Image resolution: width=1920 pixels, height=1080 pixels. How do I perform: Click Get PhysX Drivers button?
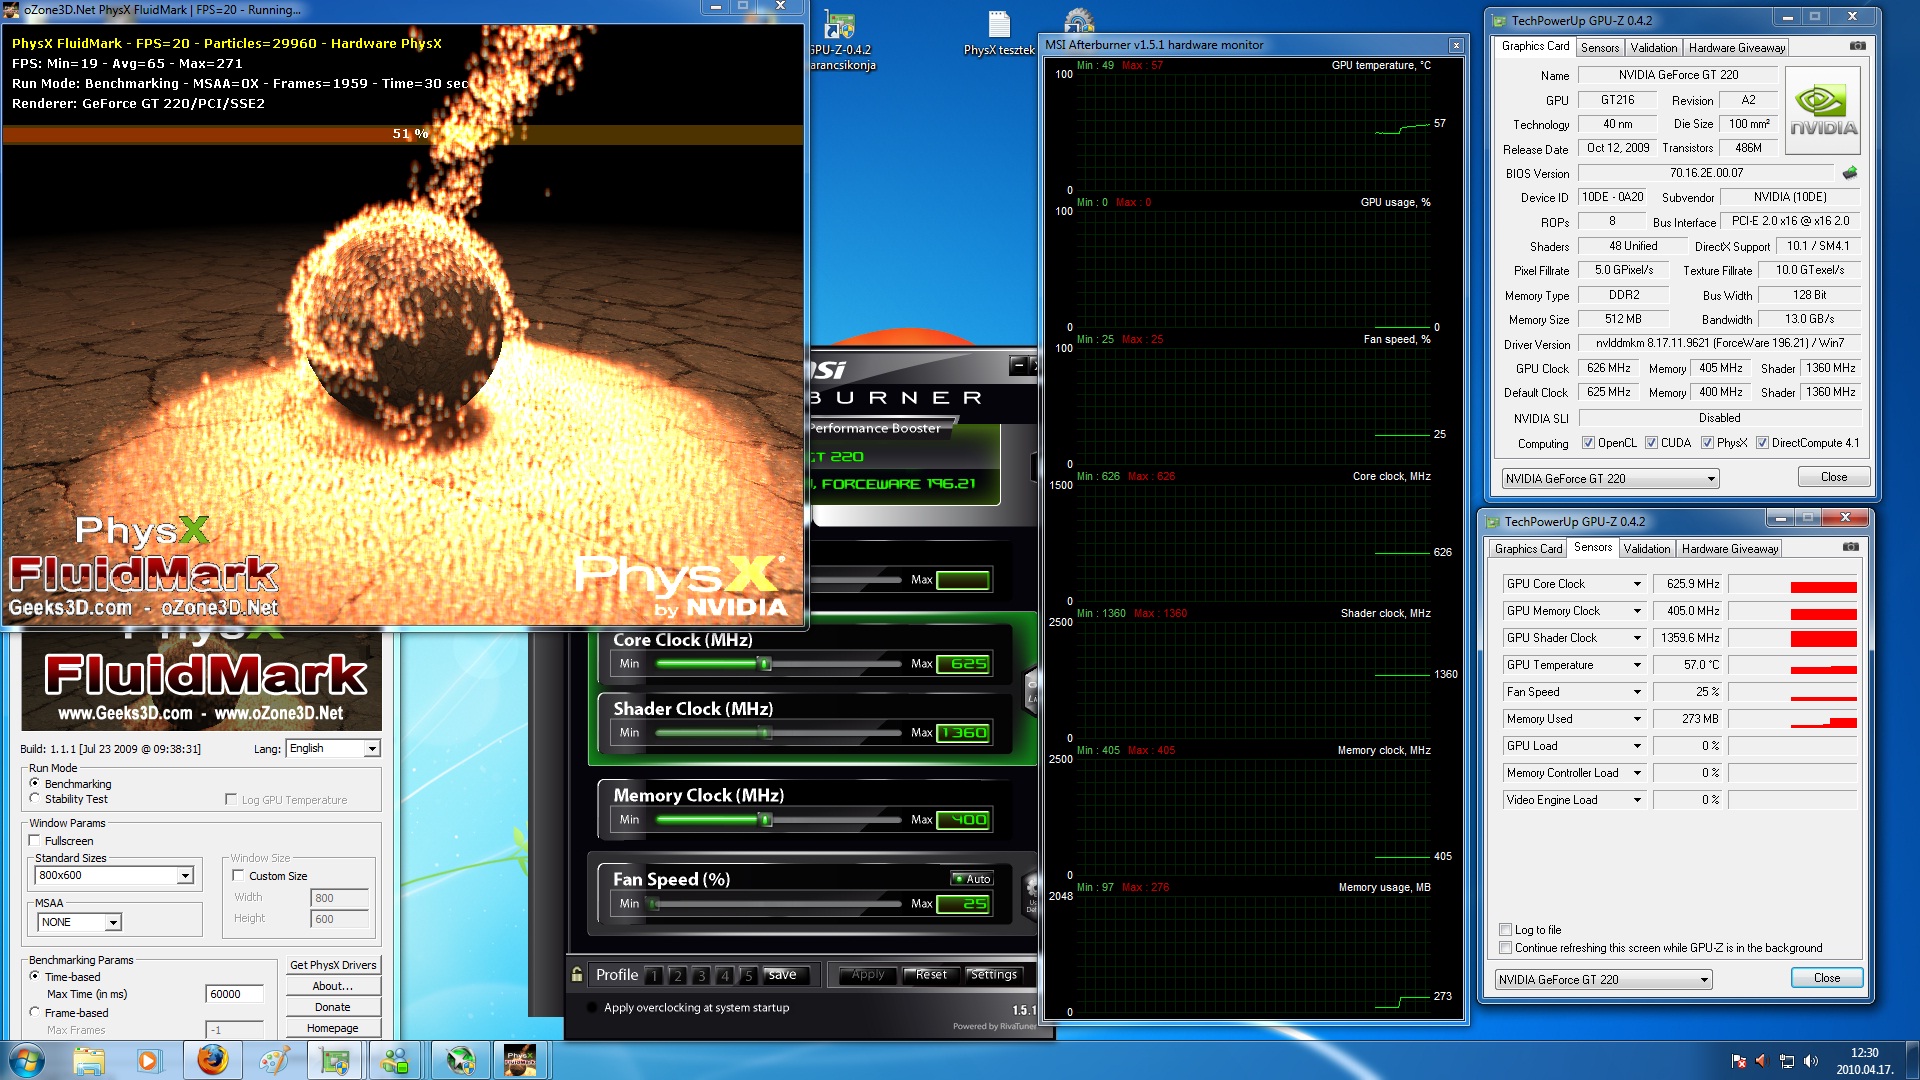pos(333,965)
